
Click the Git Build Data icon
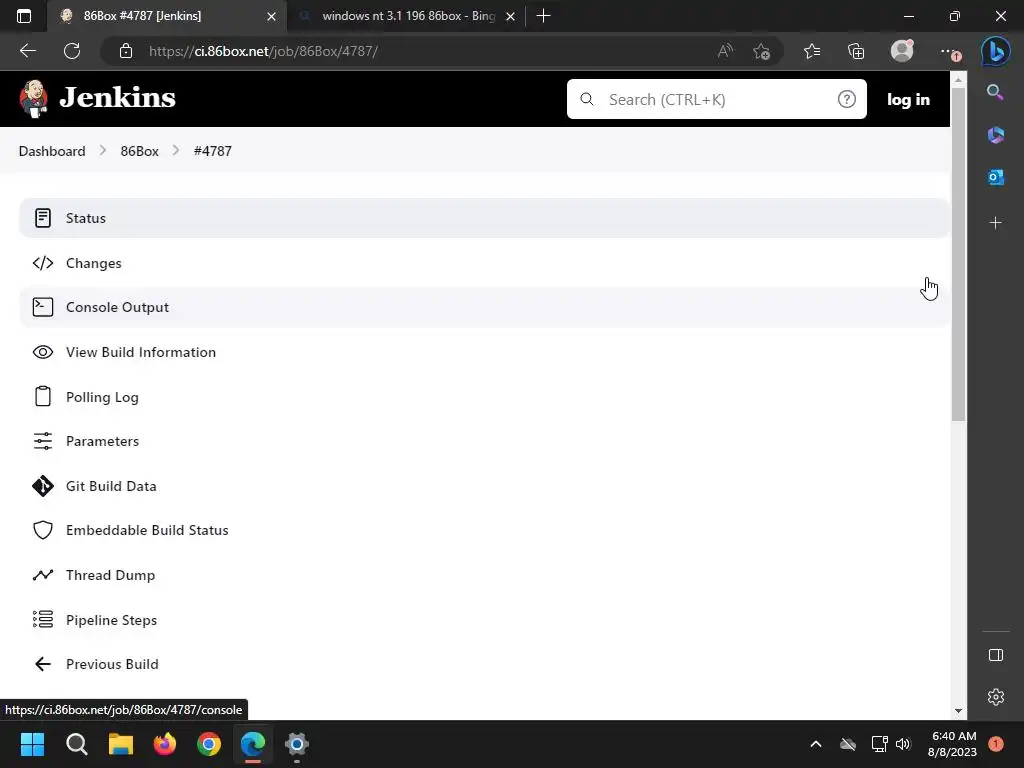click(43, 486)
